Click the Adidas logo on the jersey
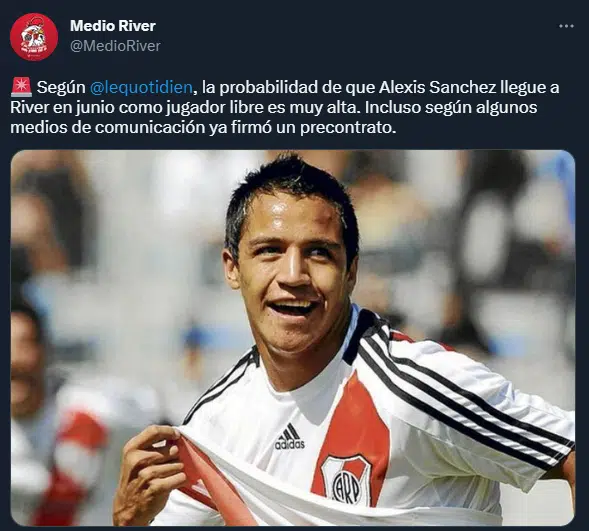Viewport: 589px width, 531px height. [289, 436]
